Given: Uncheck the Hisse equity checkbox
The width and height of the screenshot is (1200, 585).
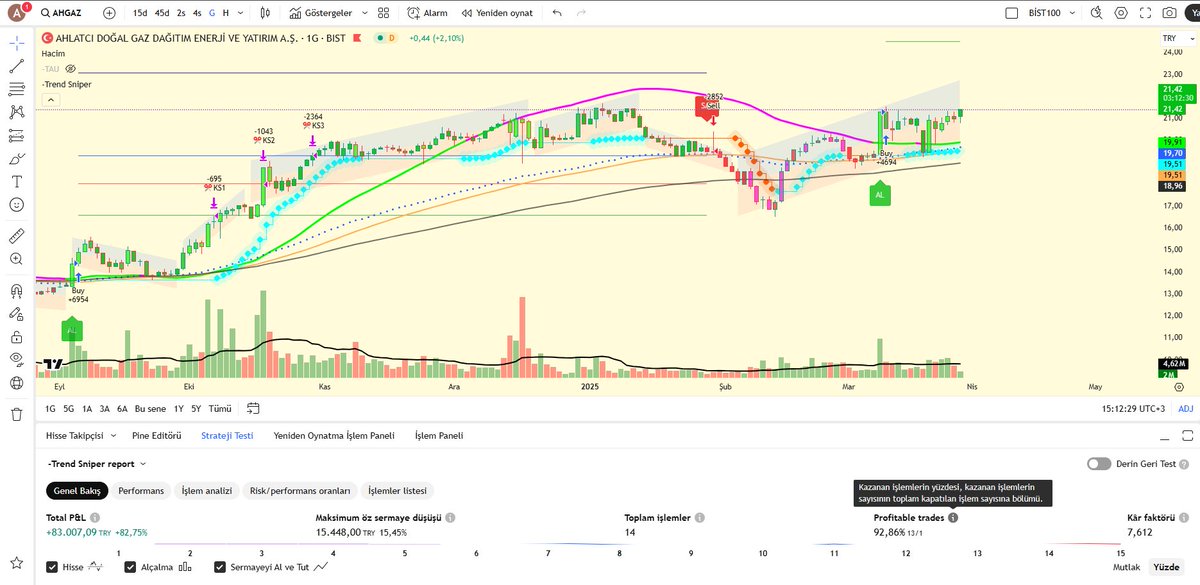Looking at the screenshot, I should pyautogui.click(x=52, y=567).
